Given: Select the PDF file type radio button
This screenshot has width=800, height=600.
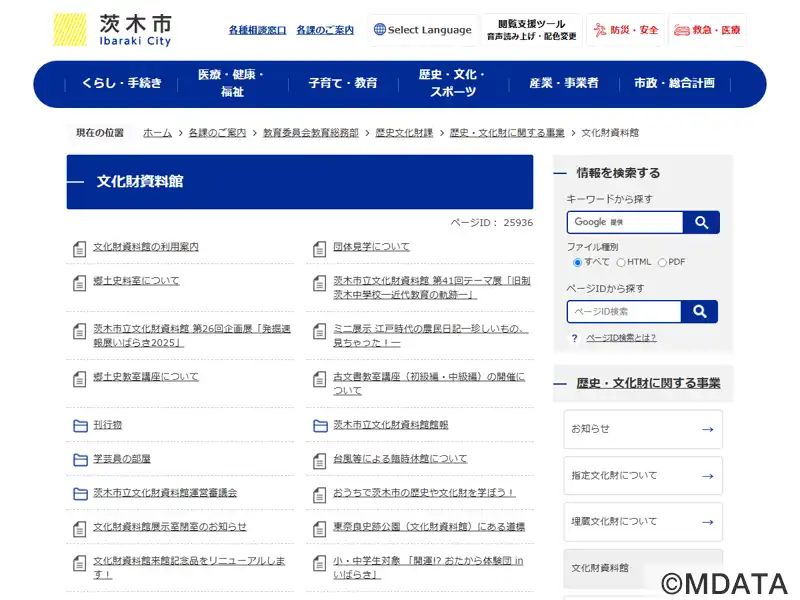Looking at the screenshot, I should (x=662, y=262).
